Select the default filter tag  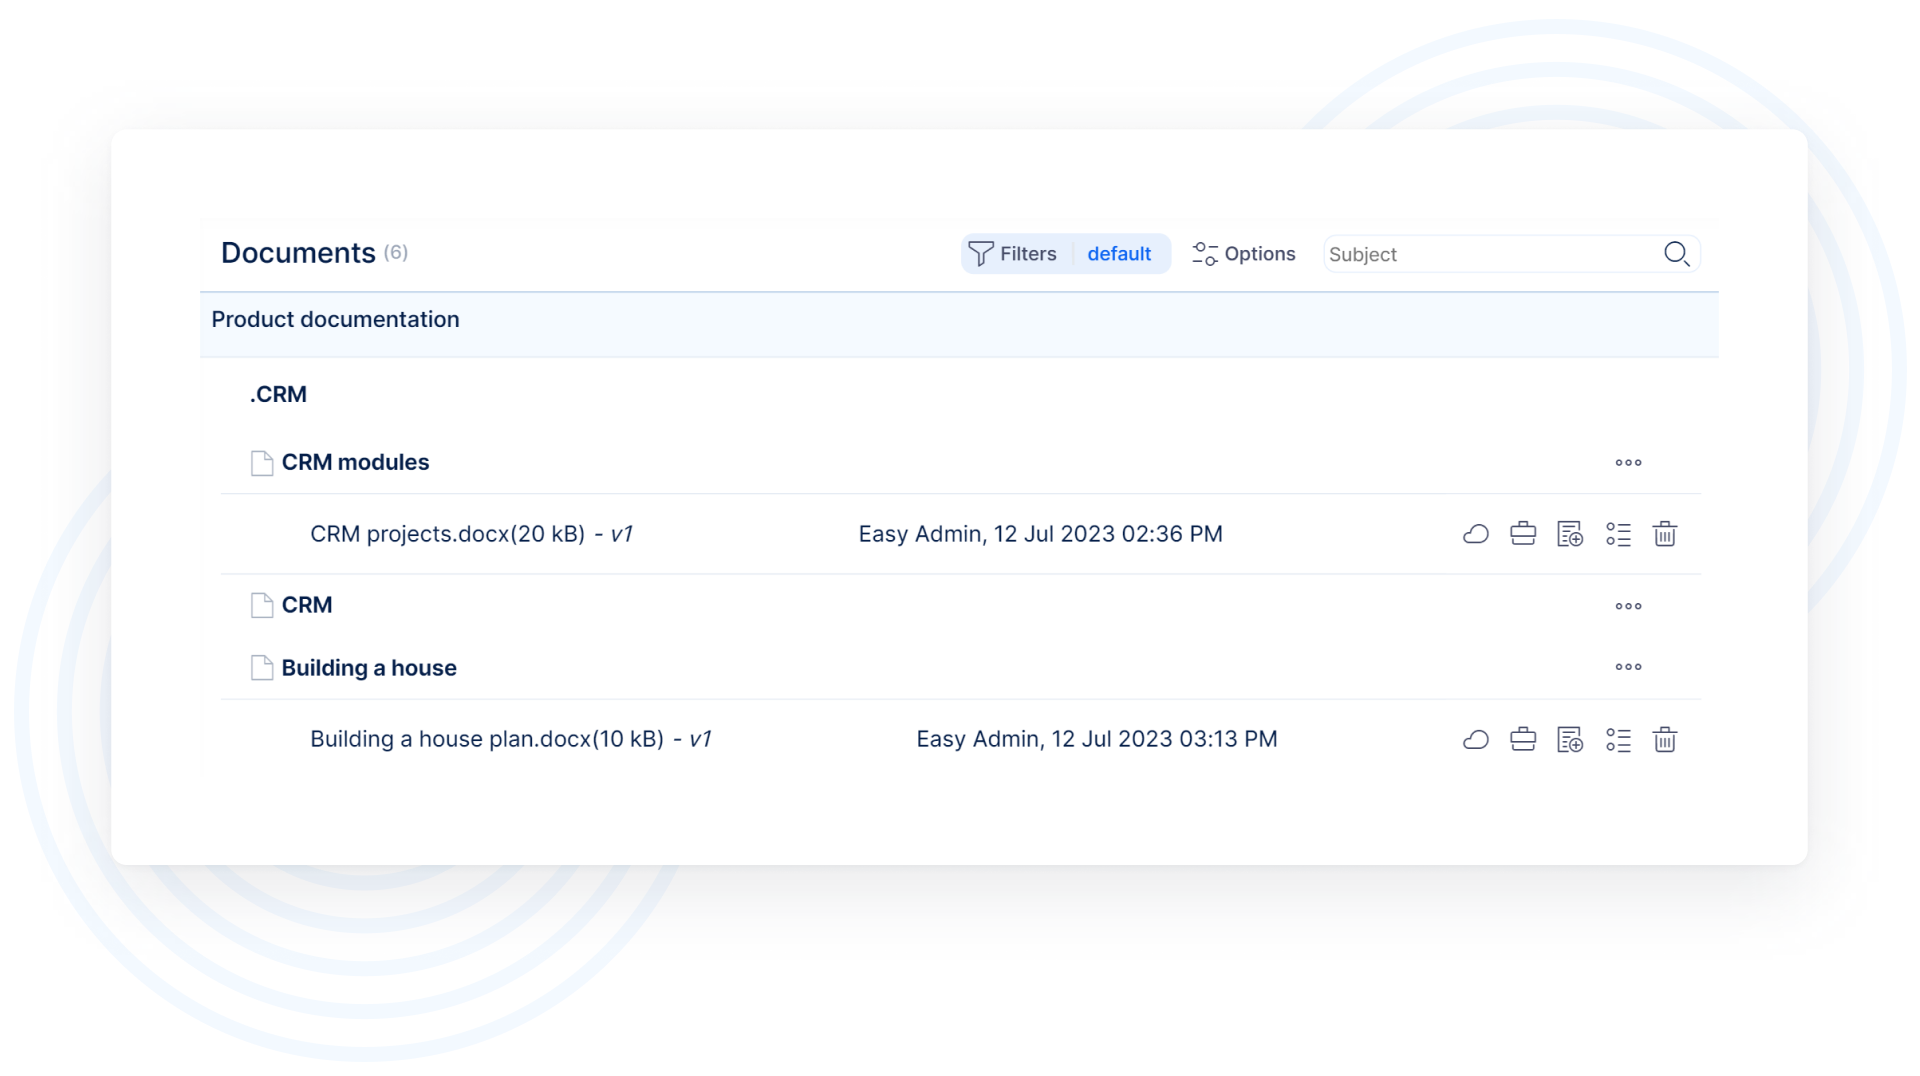coord(1119,254)
